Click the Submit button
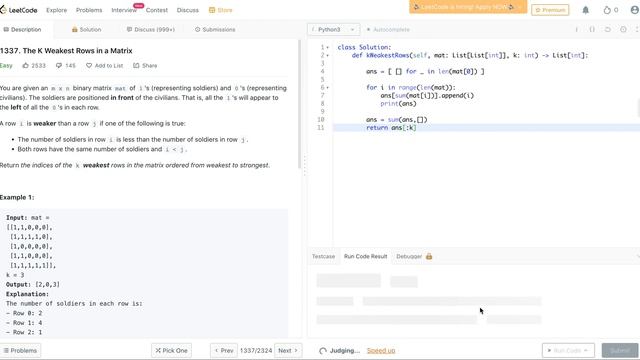 coord(620,350)
